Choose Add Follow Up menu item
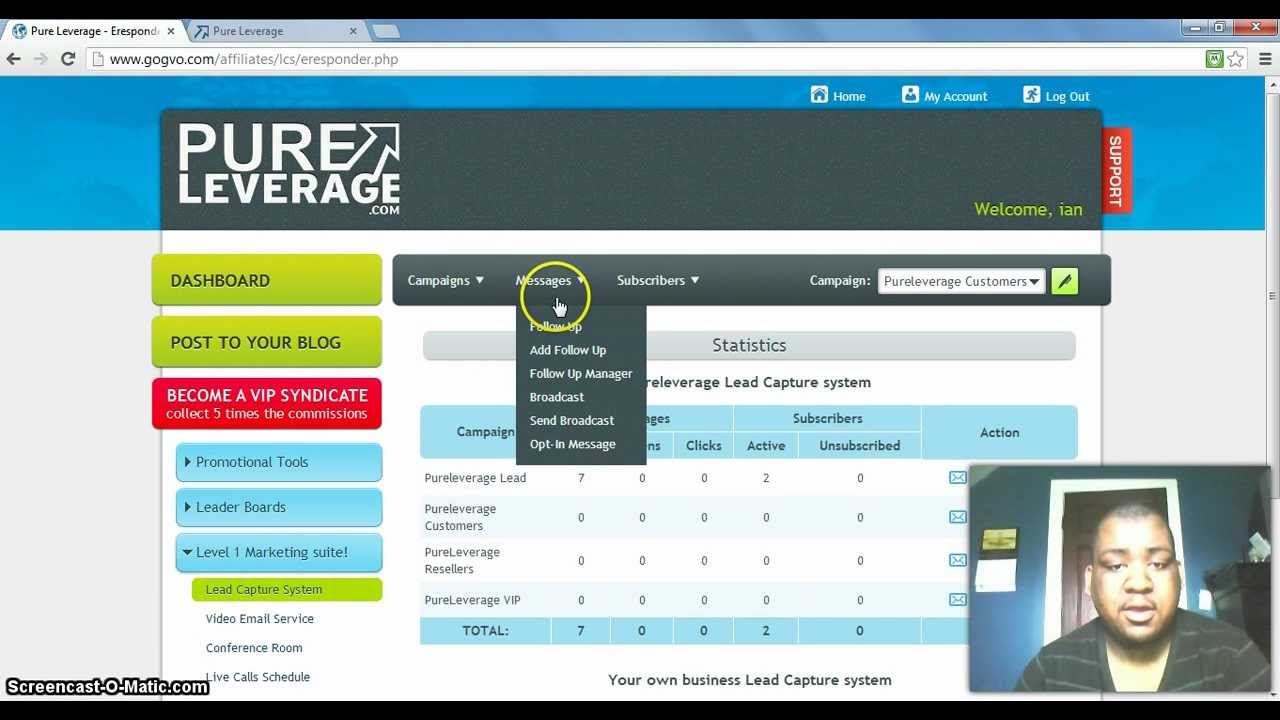The height and width of the screenshot is (720, 1280). [568, 350]
